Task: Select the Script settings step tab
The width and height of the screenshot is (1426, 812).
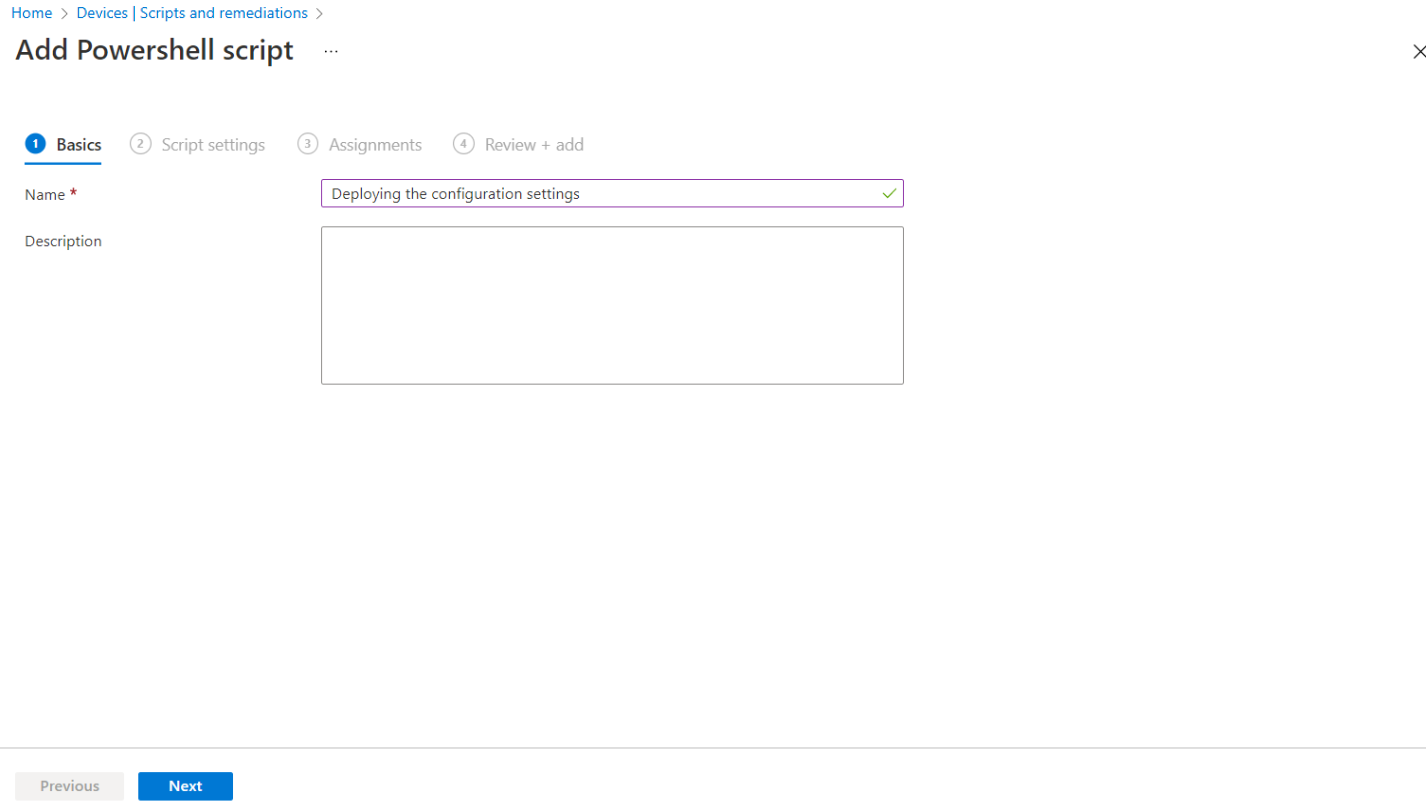Action: [x=198, y=145]
